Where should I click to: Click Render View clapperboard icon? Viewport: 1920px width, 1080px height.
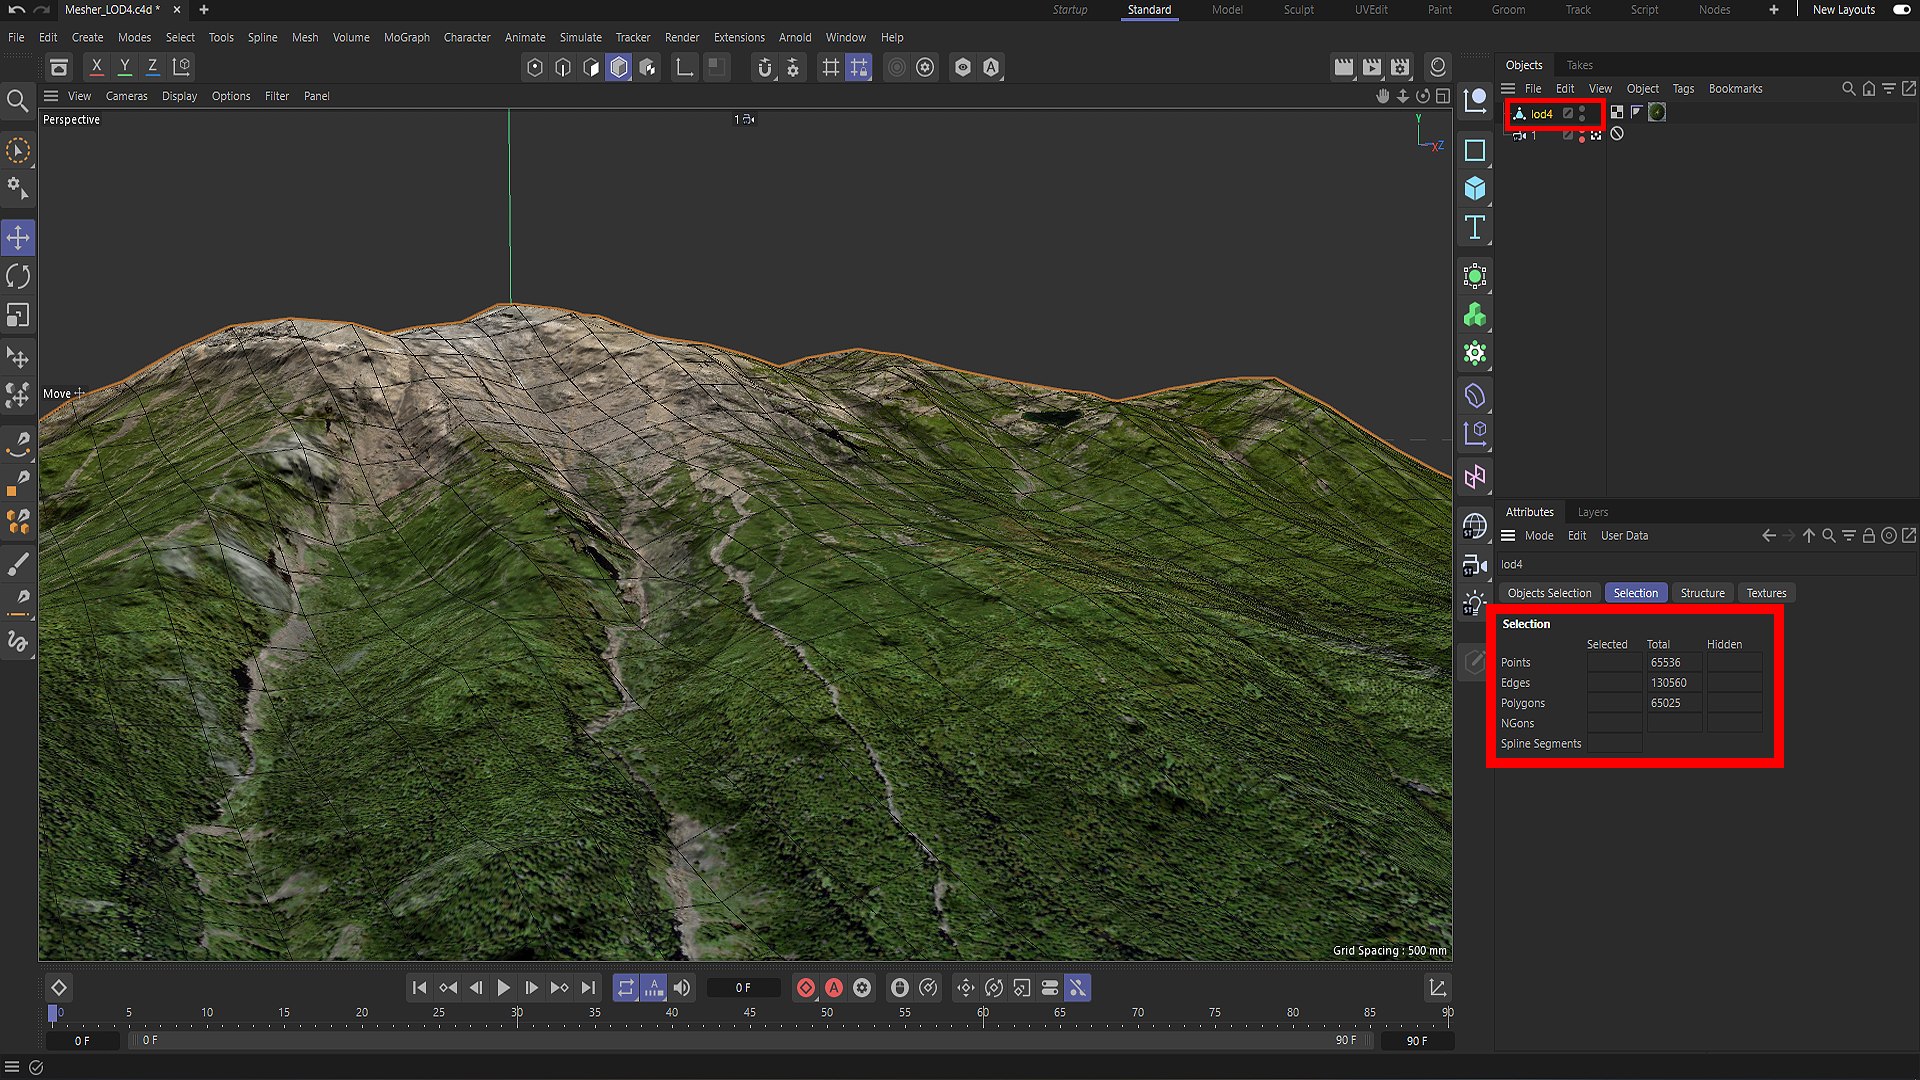[x=1343, y=67]
